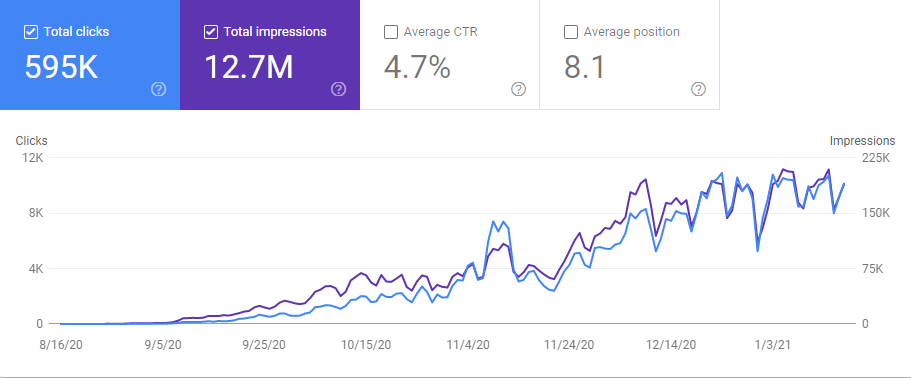This screenshot has width=911, height=378.
Task: Enable the Average CTR checkbox
Action: pos(391,32)
